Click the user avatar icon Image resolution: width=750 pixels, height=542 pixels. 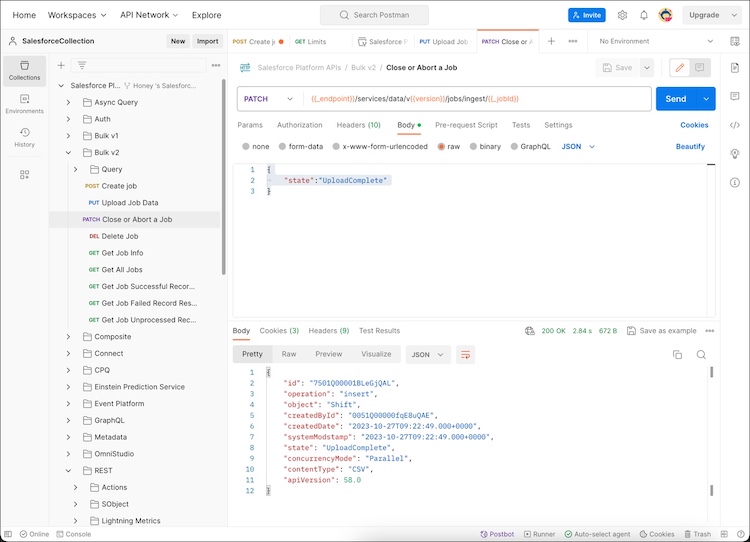[x=665, y=15]
